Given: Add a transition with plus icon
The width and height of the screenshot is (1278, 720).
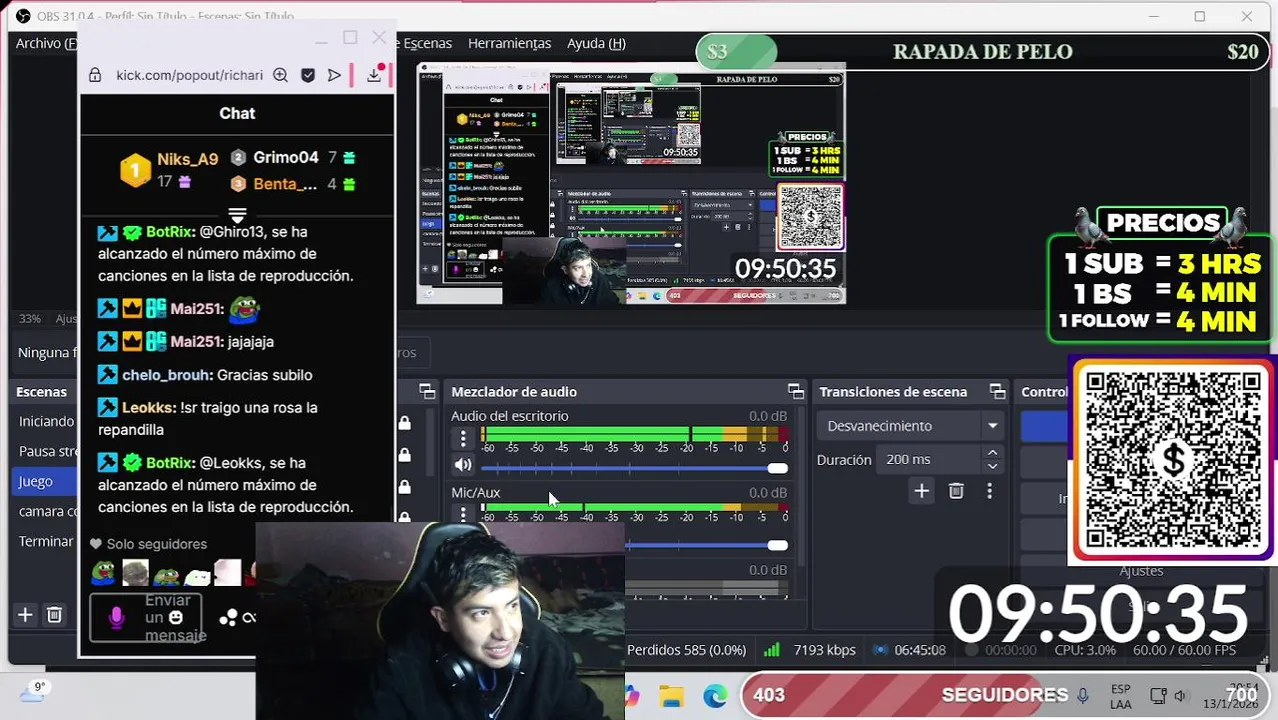Looking at the screenshot, I should click(x=922, y=491).
